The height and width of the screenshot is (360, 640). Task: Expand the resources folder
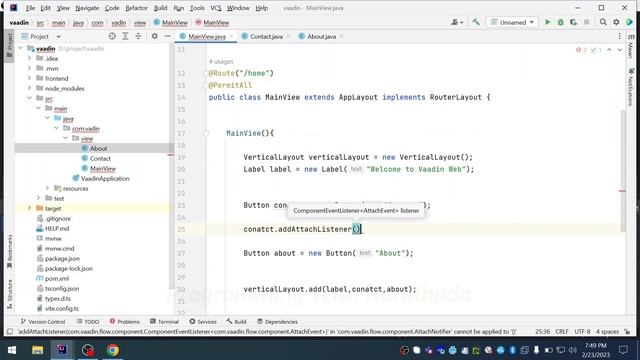coord(47,188)
